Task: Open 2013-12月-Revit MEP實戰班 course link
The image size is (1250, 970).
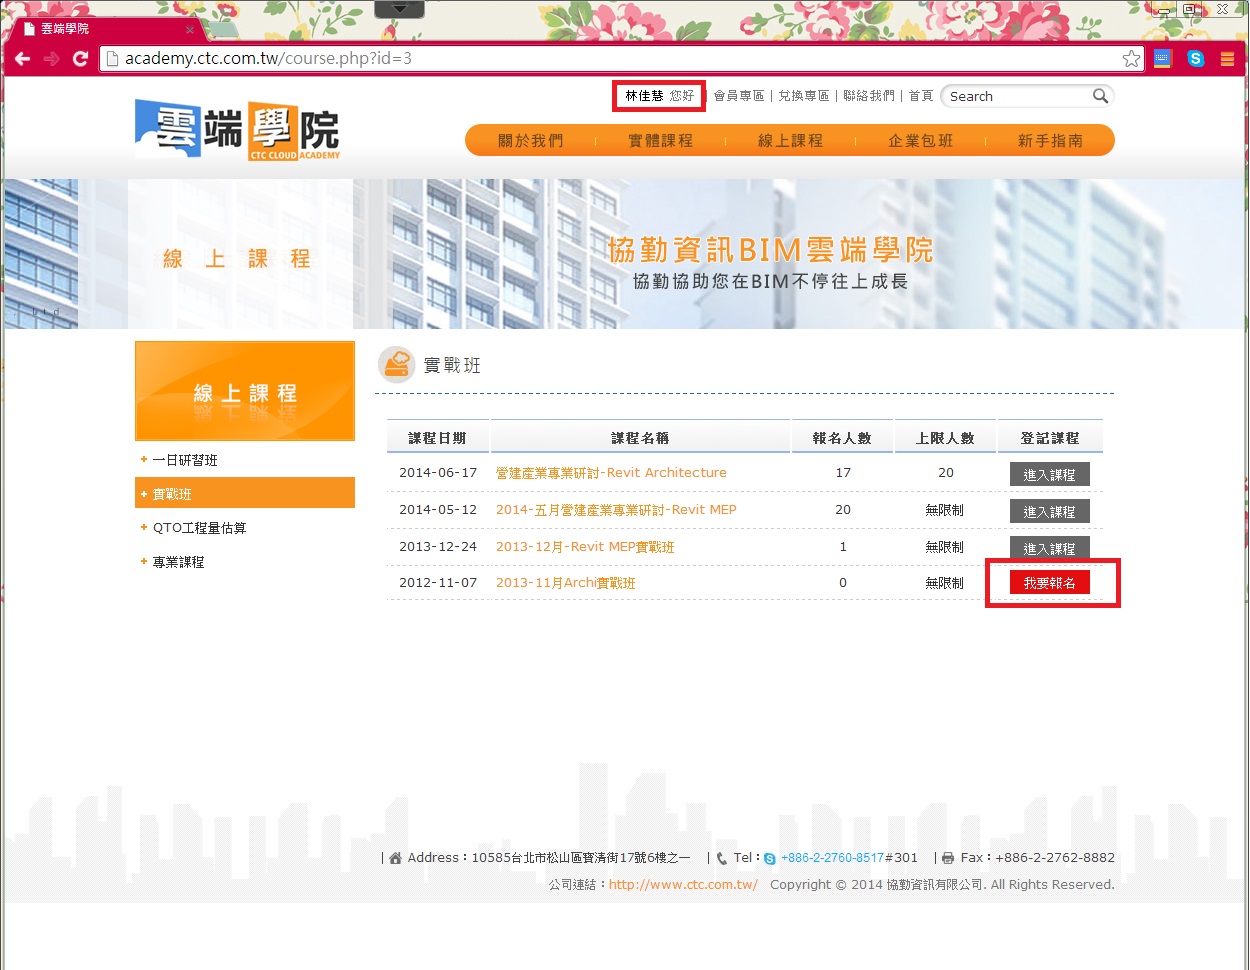Action: [585, 547]
